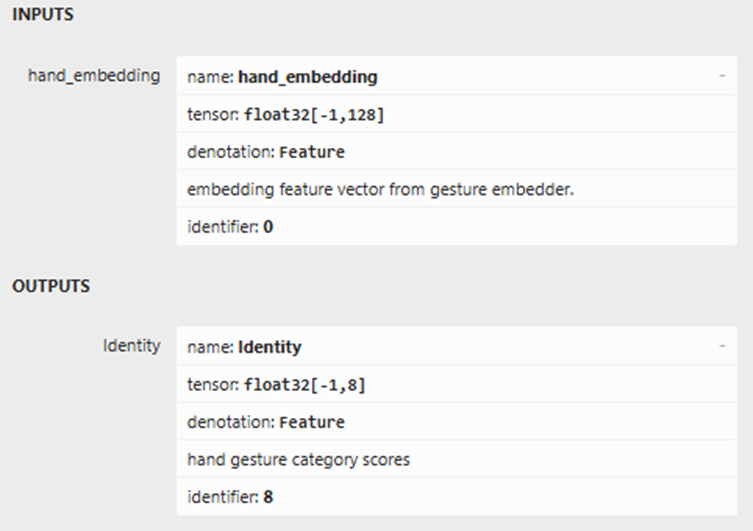Click the output identifier 8 row
Screen dimensions: 753x531
tap(457, 497)
